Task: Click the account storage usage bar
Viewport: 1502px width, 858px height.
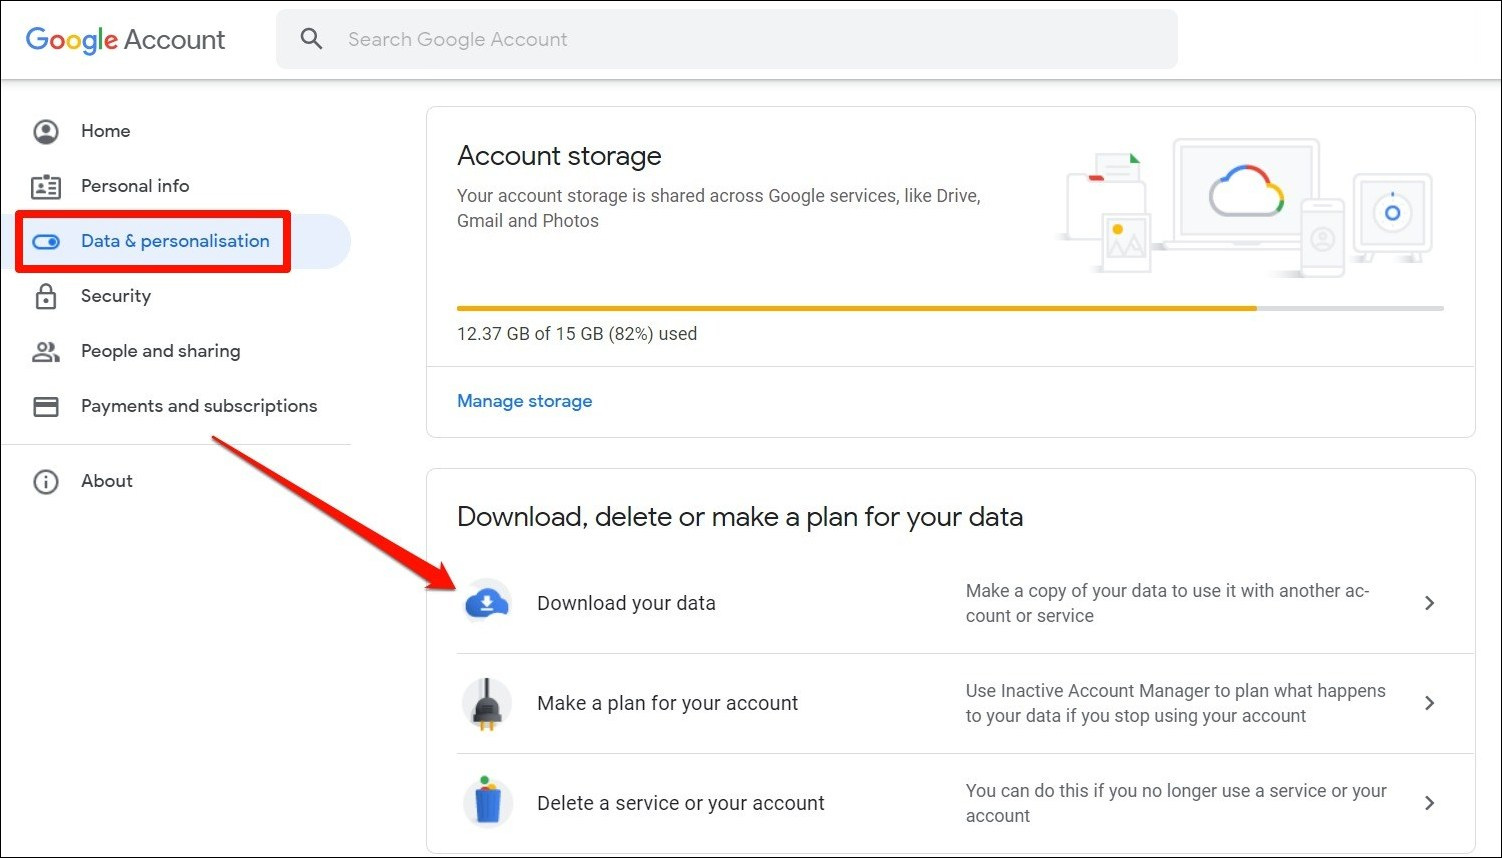Action: point(949,308)
